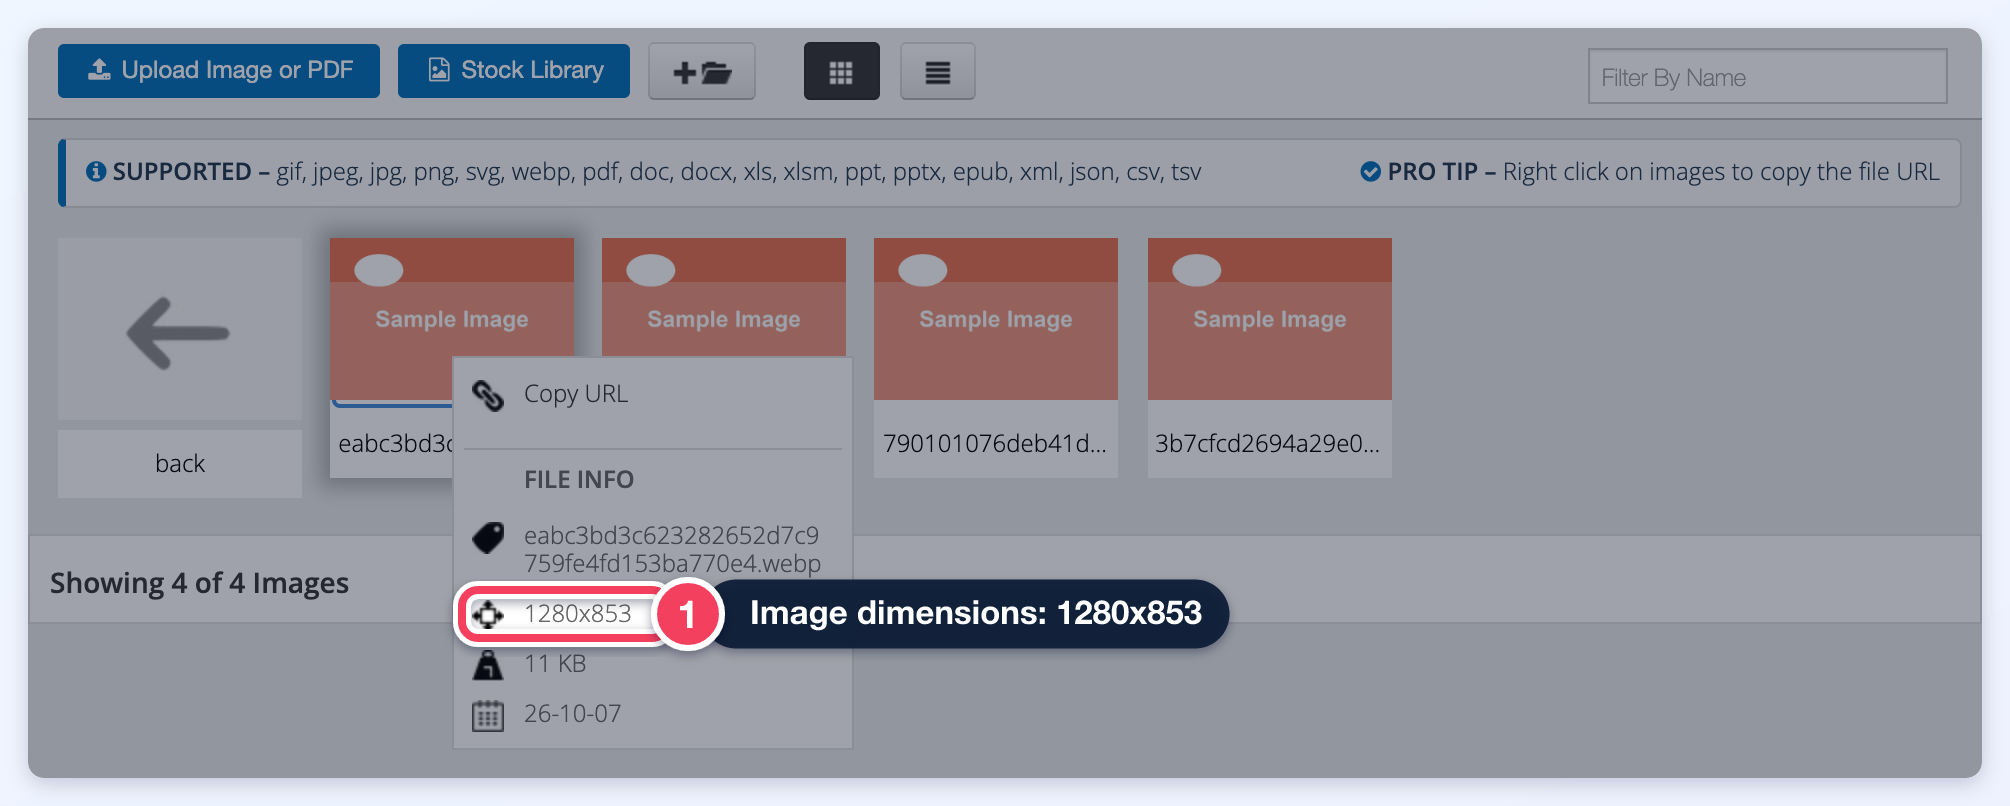Click the dimensions crosshair icon
The height and width of the screenshot is (806, 2010).
coord(488,614)
